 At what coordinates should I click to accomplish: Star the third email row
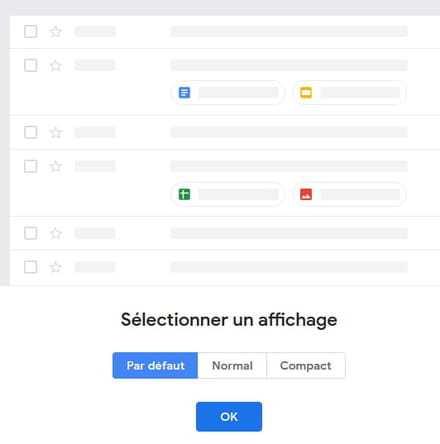point(56,132)
